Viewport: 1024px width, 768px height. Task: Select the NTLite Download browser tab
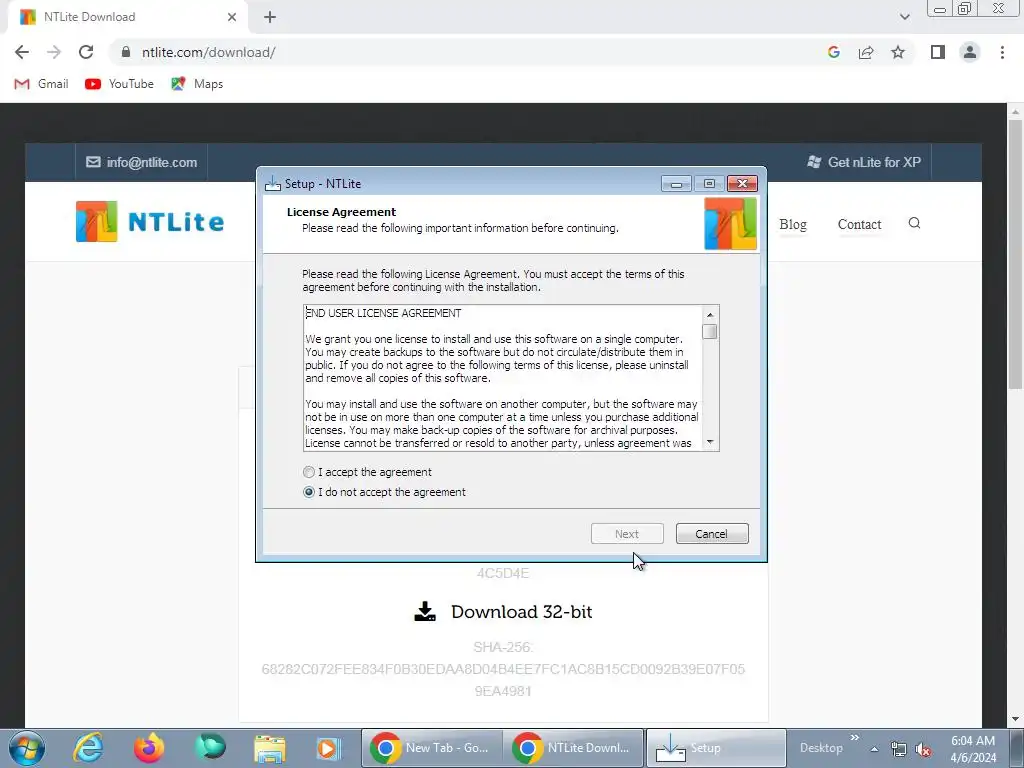(x=127, y=17)
